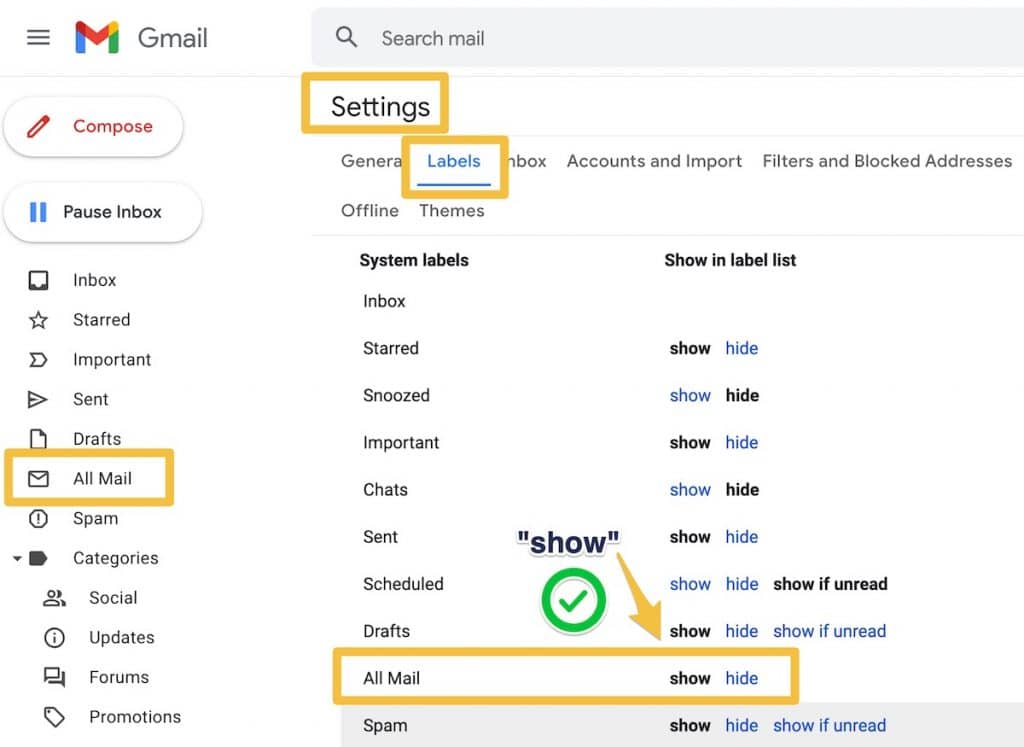Click the Compose button
Screen dimensions: 1024x747
point(94,126)
